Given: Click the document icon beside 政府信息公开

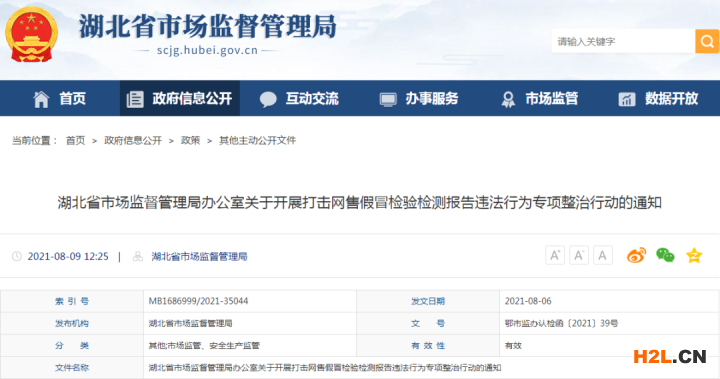Looking at the screenshot, I should pos(135,99).
